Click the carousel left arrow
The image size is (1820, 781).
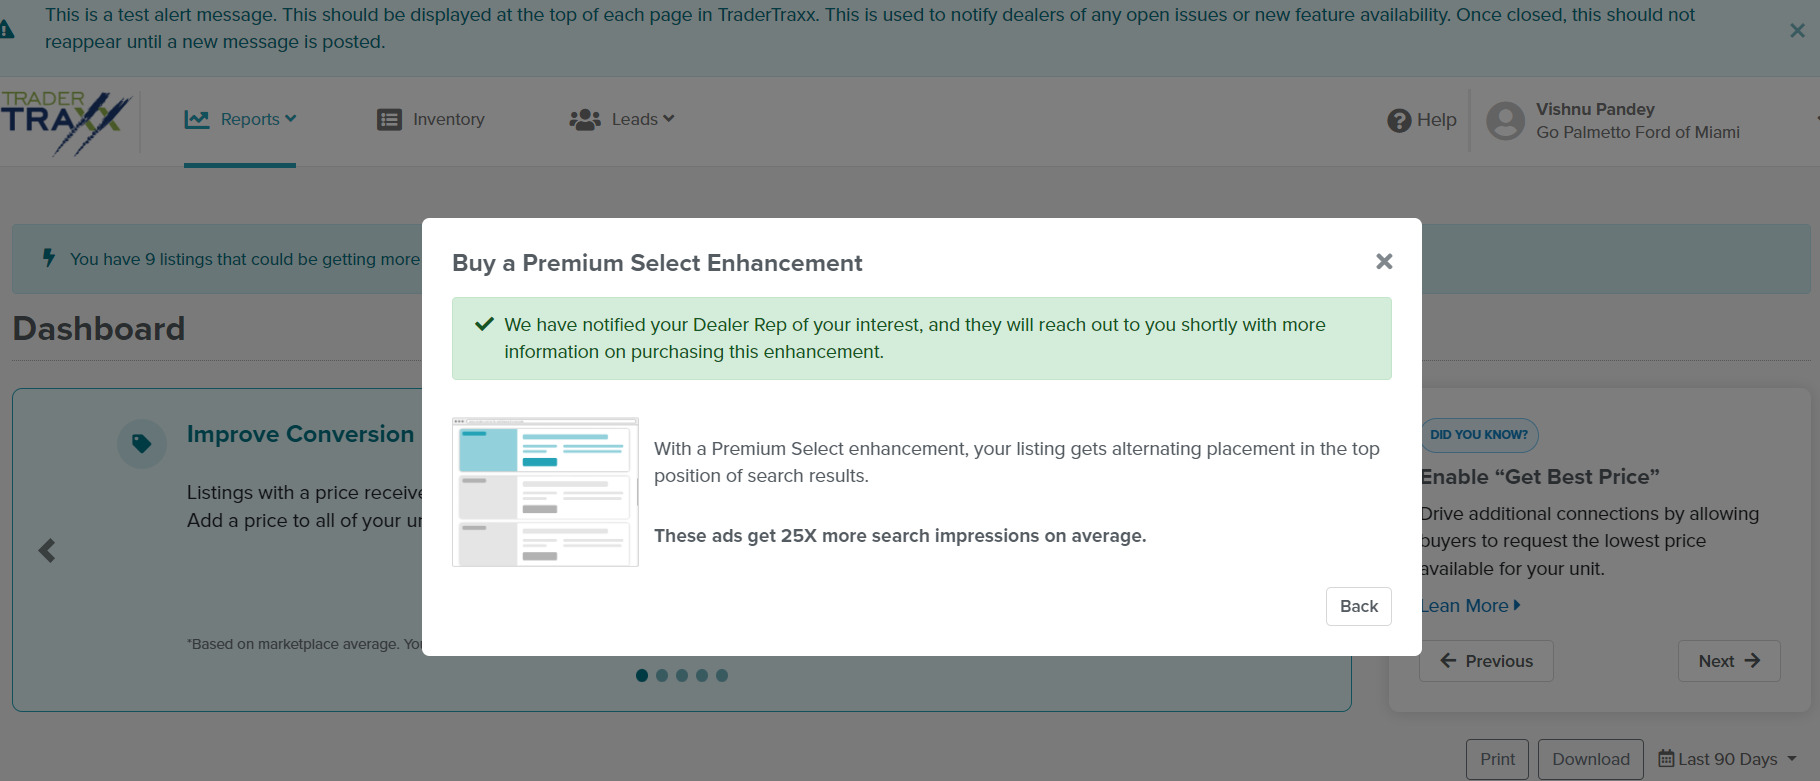click(x=47, y=550)
